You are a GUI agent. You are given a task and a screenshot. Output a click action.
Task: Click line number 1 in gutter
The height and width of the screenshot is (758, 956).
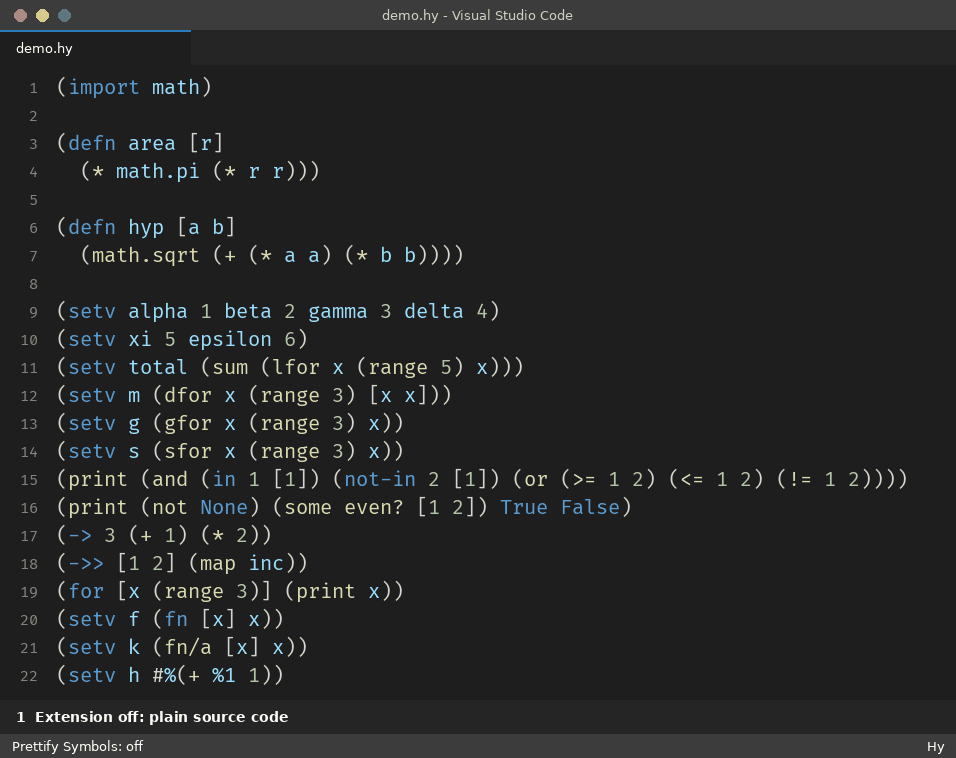(x=34, y=88)
